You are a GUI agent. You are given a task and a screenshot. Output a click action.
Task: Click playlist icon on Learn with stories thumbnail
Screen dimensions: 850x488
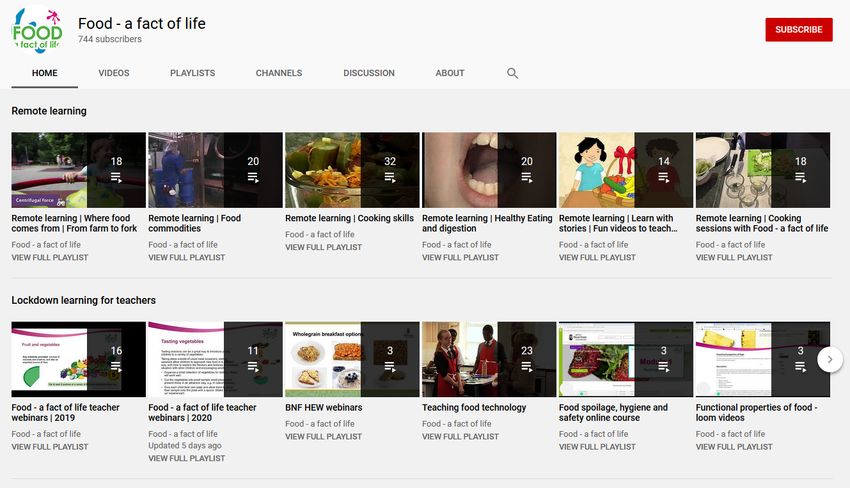664,177
